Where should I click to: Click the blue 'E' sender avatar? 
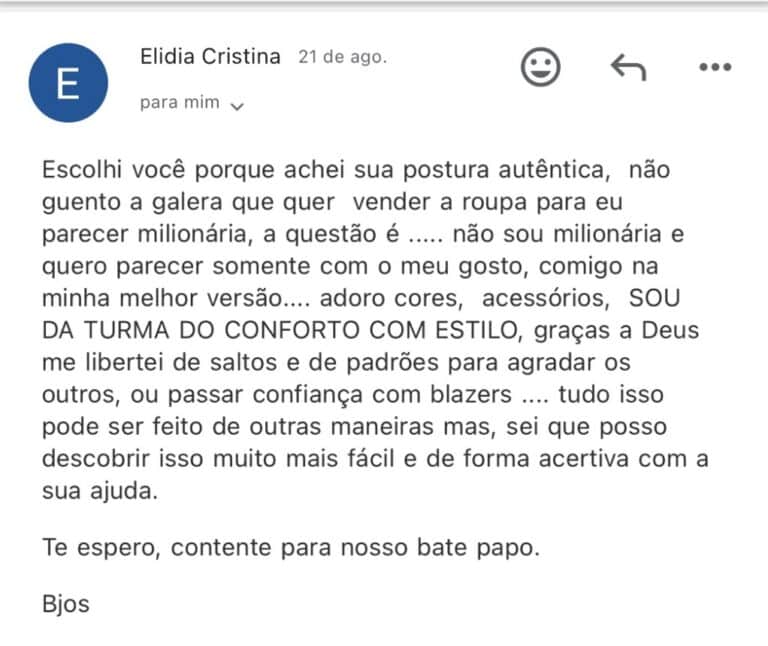tap(68, 83)
